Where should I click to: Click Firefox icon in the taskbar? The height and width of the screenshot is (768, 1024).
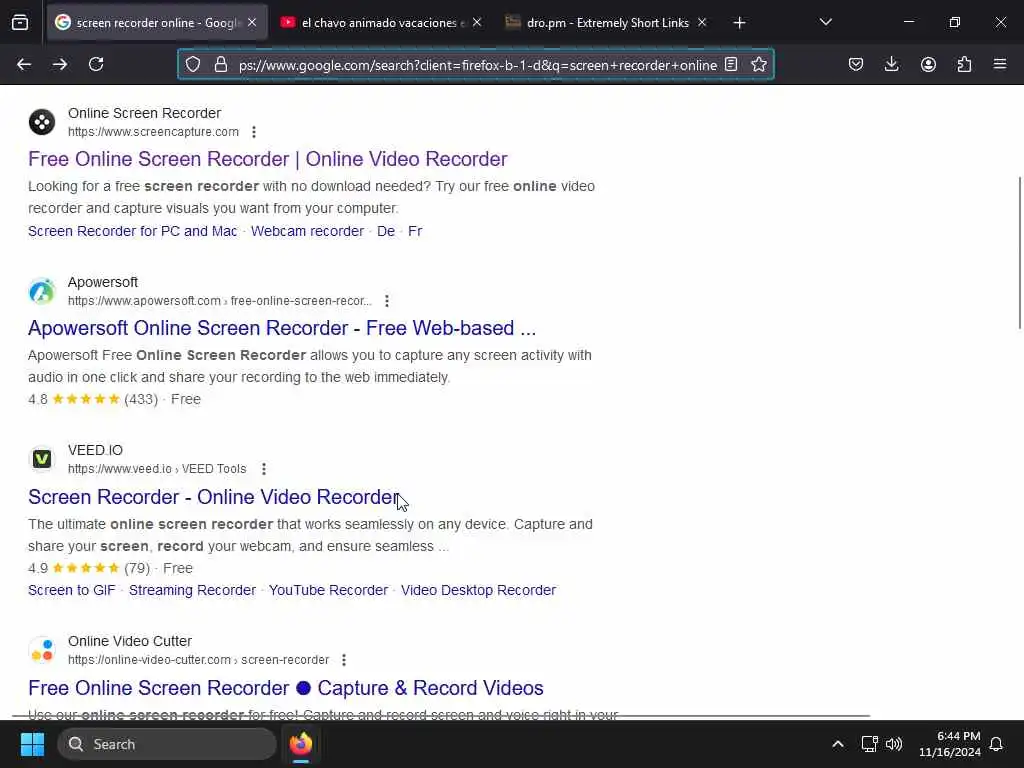coord(301,744)
